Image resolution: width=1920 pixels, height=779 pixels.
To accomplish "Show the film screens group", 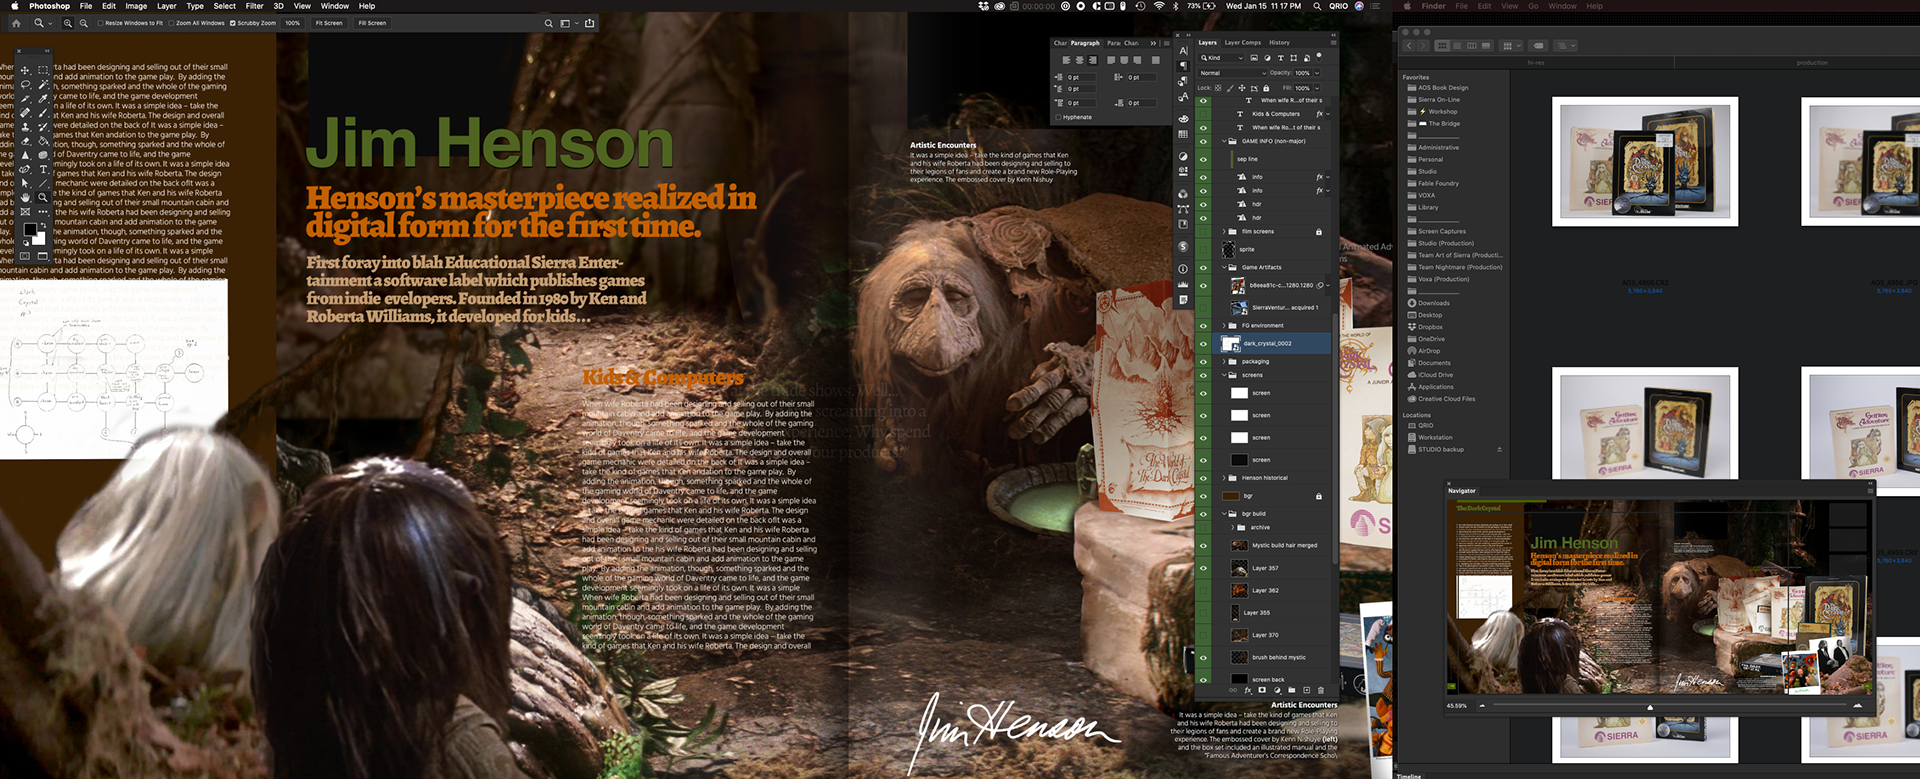I will [1203, 231].
